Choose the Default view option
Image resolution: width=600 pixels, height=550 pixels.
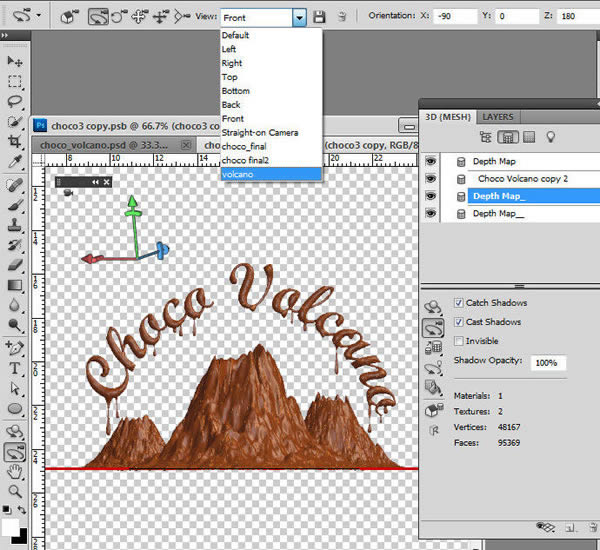click(x=271, y=35)
